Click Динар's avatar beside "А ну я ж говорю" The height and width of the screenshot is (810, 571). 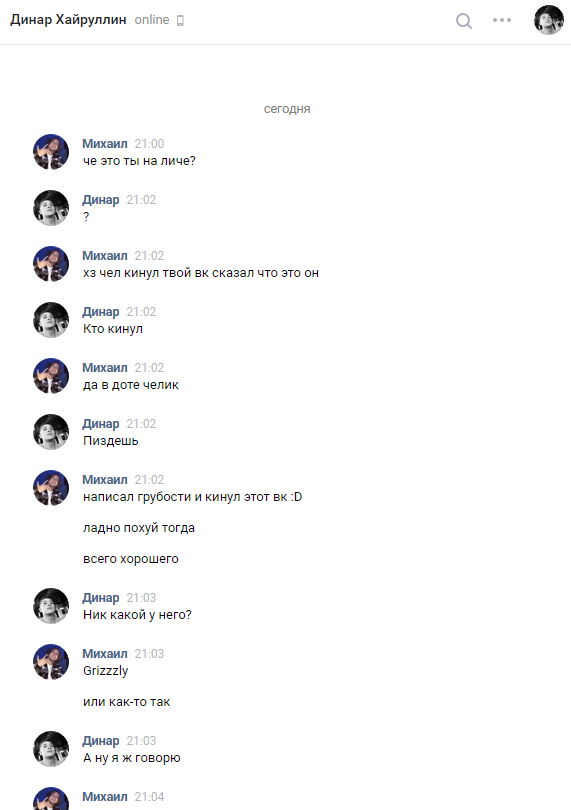[51, 749]
